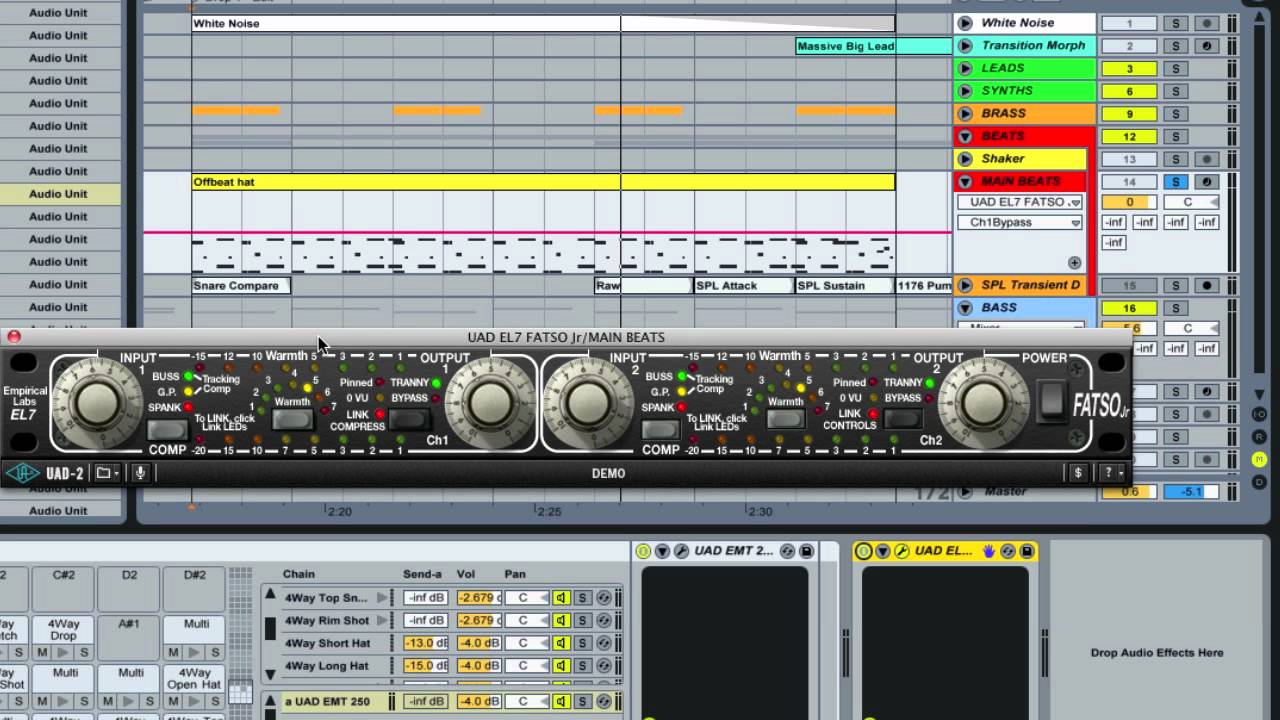The image size is (1280, 720).
Task: Click hand icon on UAD EL device
Action: pyautogui.click(x=989, y=551)
